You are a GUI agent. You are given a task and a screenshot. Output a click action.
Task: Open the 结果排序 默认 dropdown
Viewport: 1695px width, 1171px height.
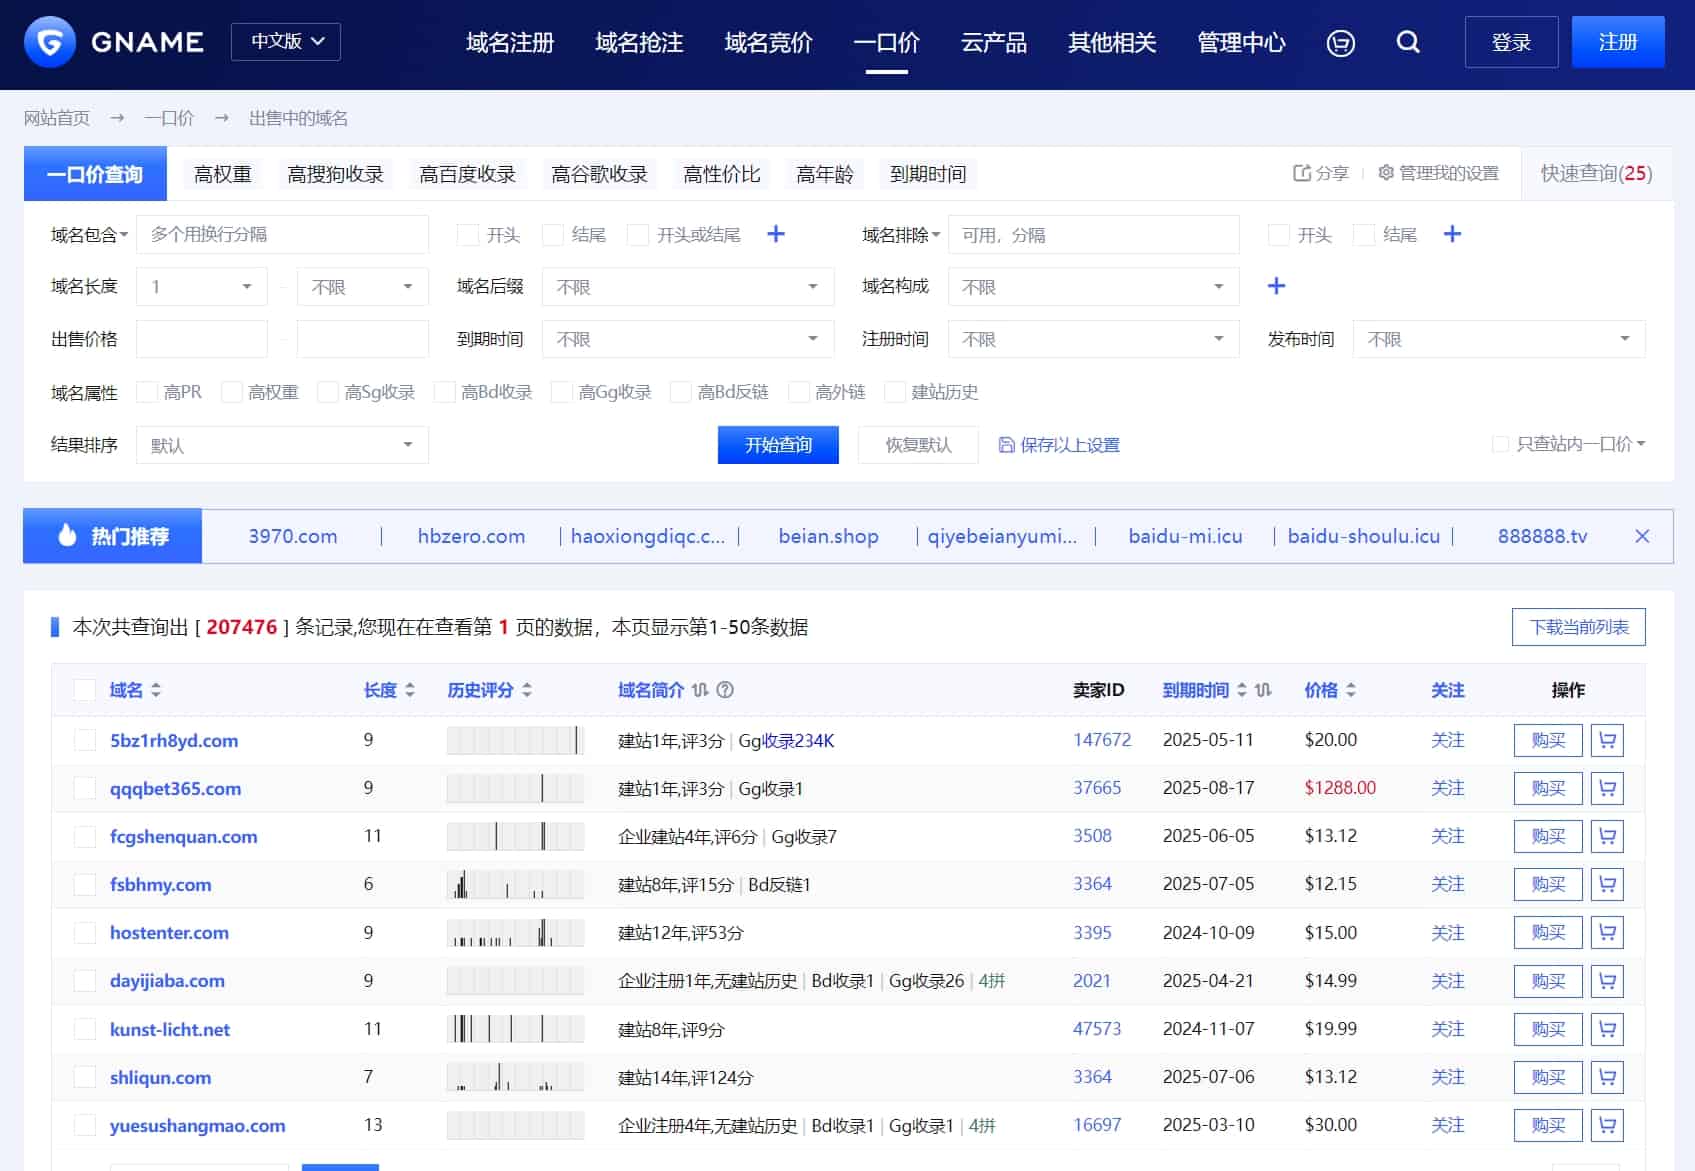click(281, 444)
